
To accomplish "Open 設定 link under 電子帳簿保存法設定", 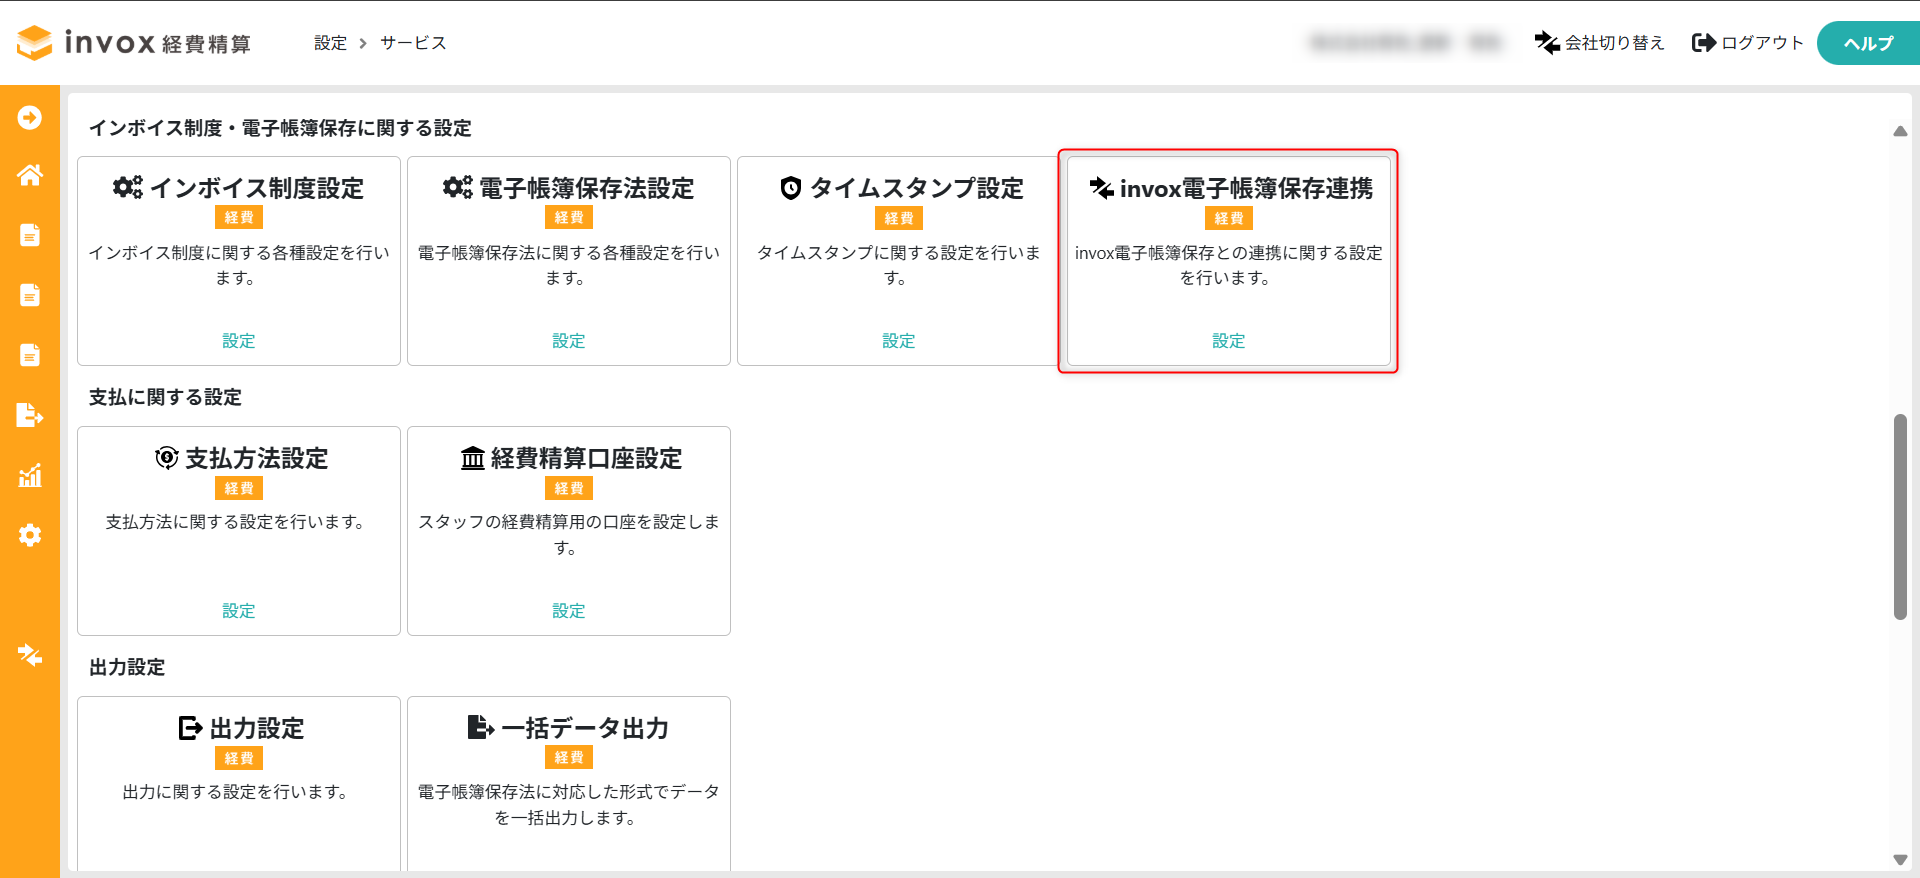I will 569,341.
